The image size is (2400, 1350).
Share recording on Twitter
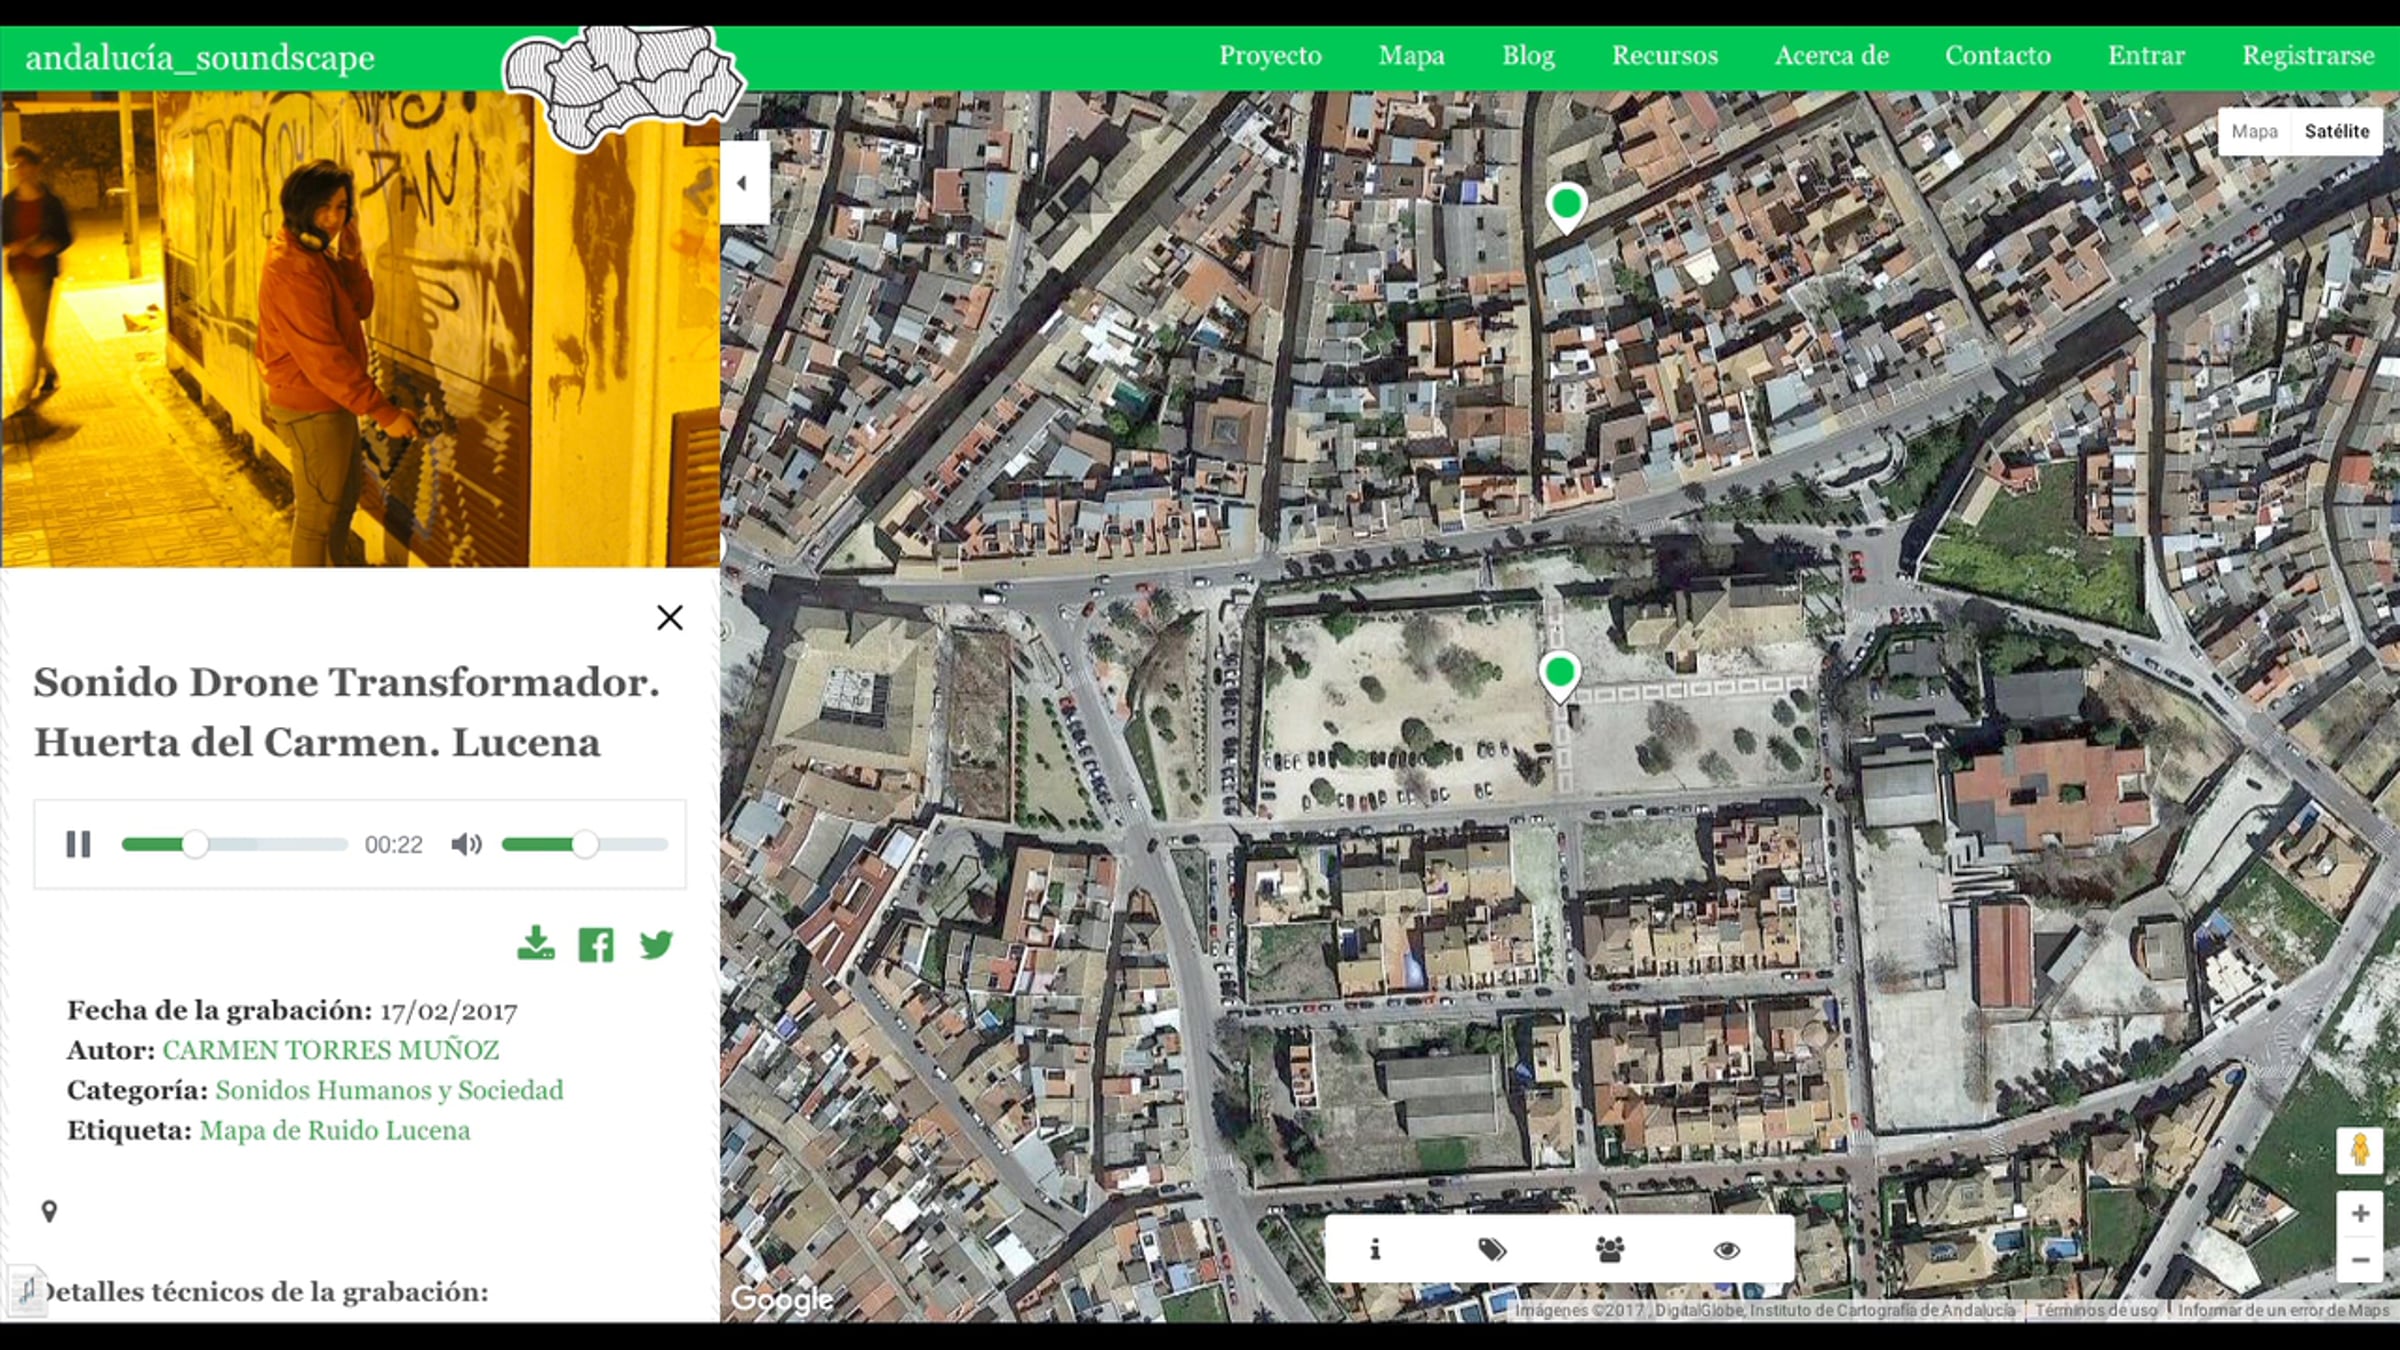pyautogui.click(x=656, y=944)
